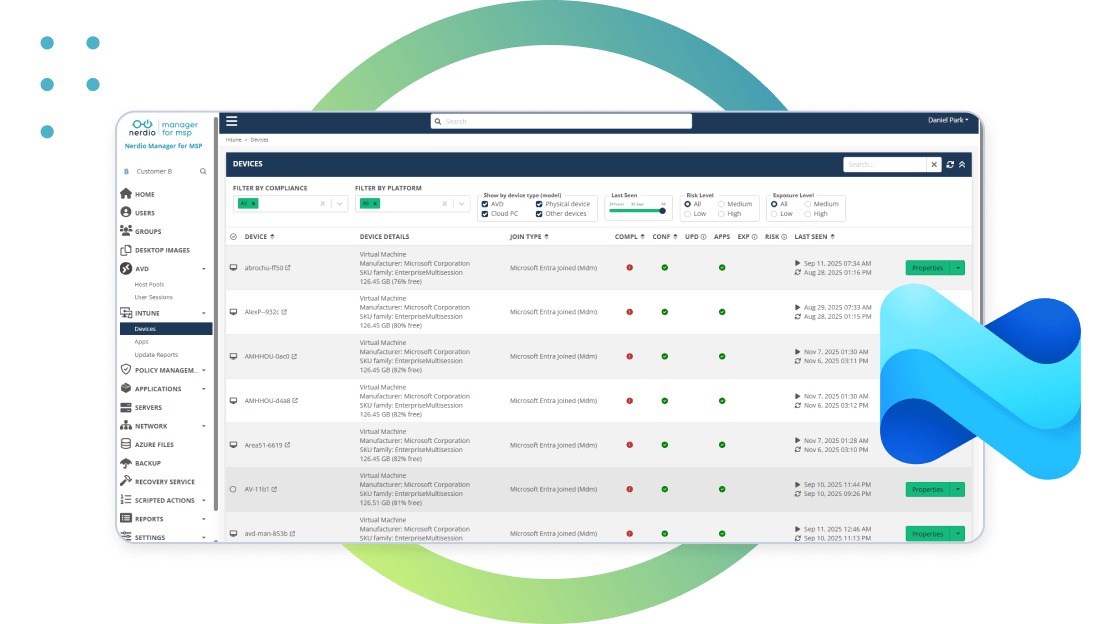This screenshot has height=624, width=1120.
Task: Click the Recovery Service hammer icon
Action: (126, 482)
